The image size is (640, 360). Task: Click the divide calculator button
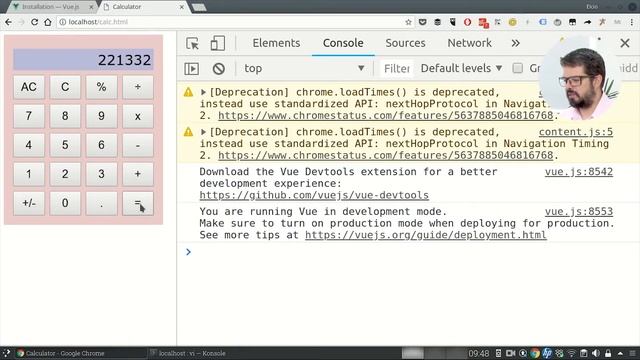pos(138,87)
